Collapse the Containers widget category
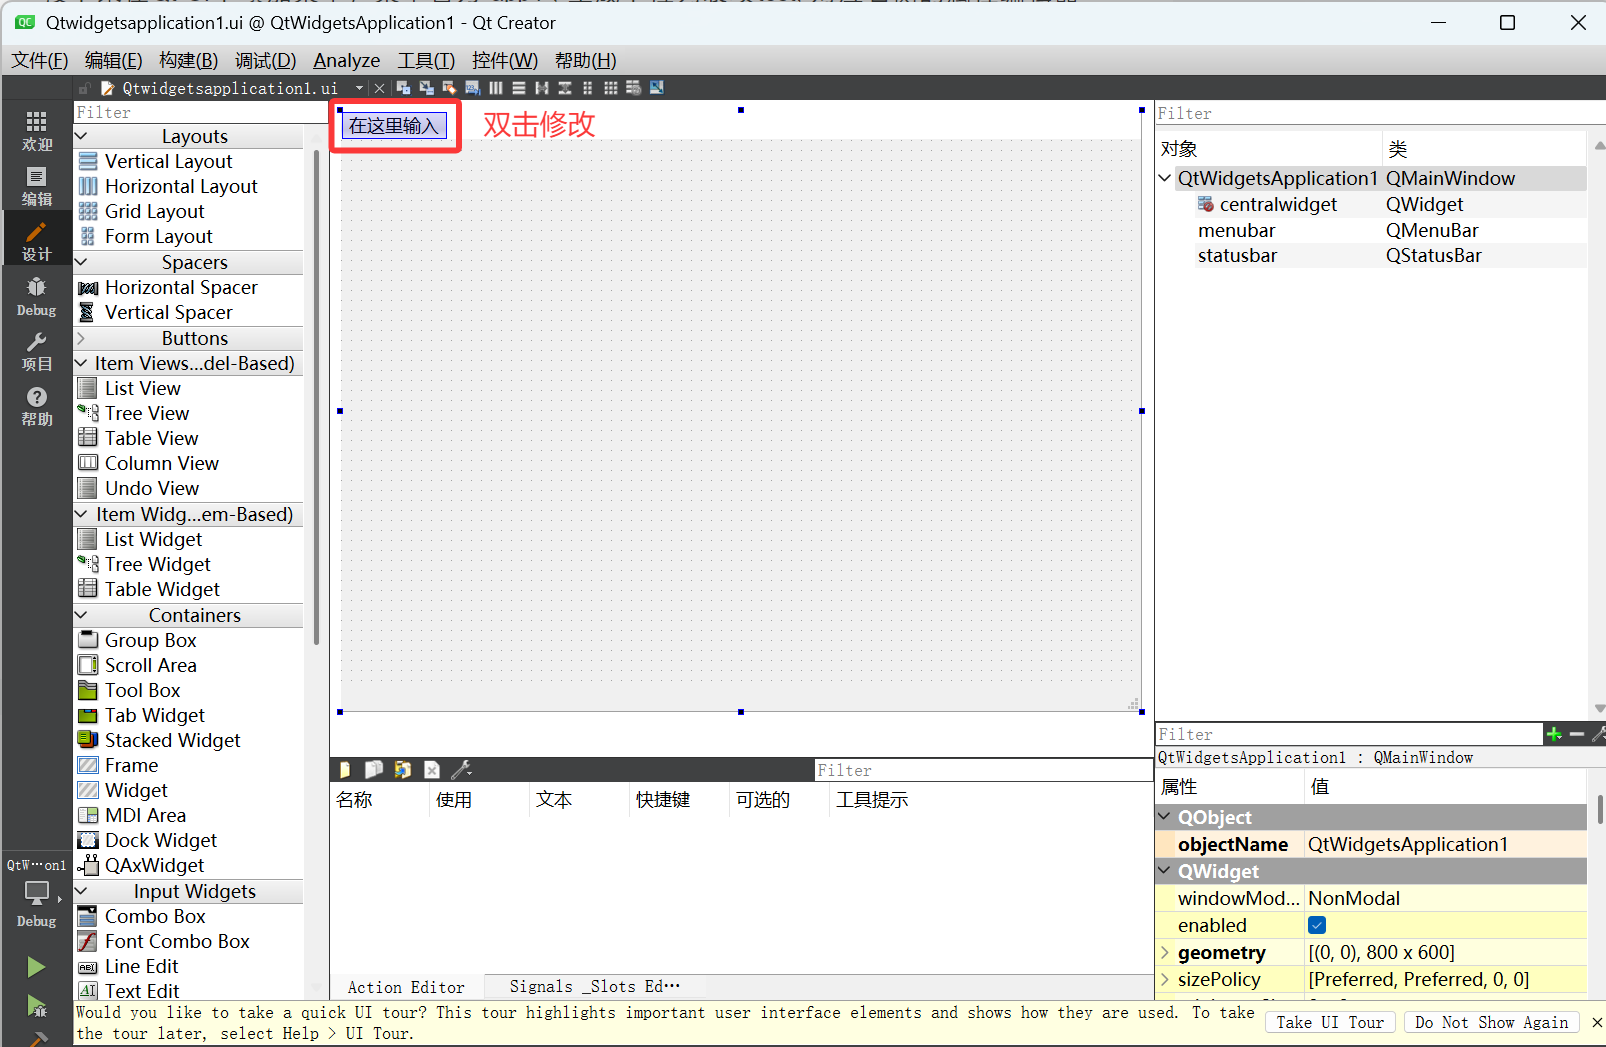This screenshot has height=1047, width=1606. pyautogui.click(x=82, y=615)
